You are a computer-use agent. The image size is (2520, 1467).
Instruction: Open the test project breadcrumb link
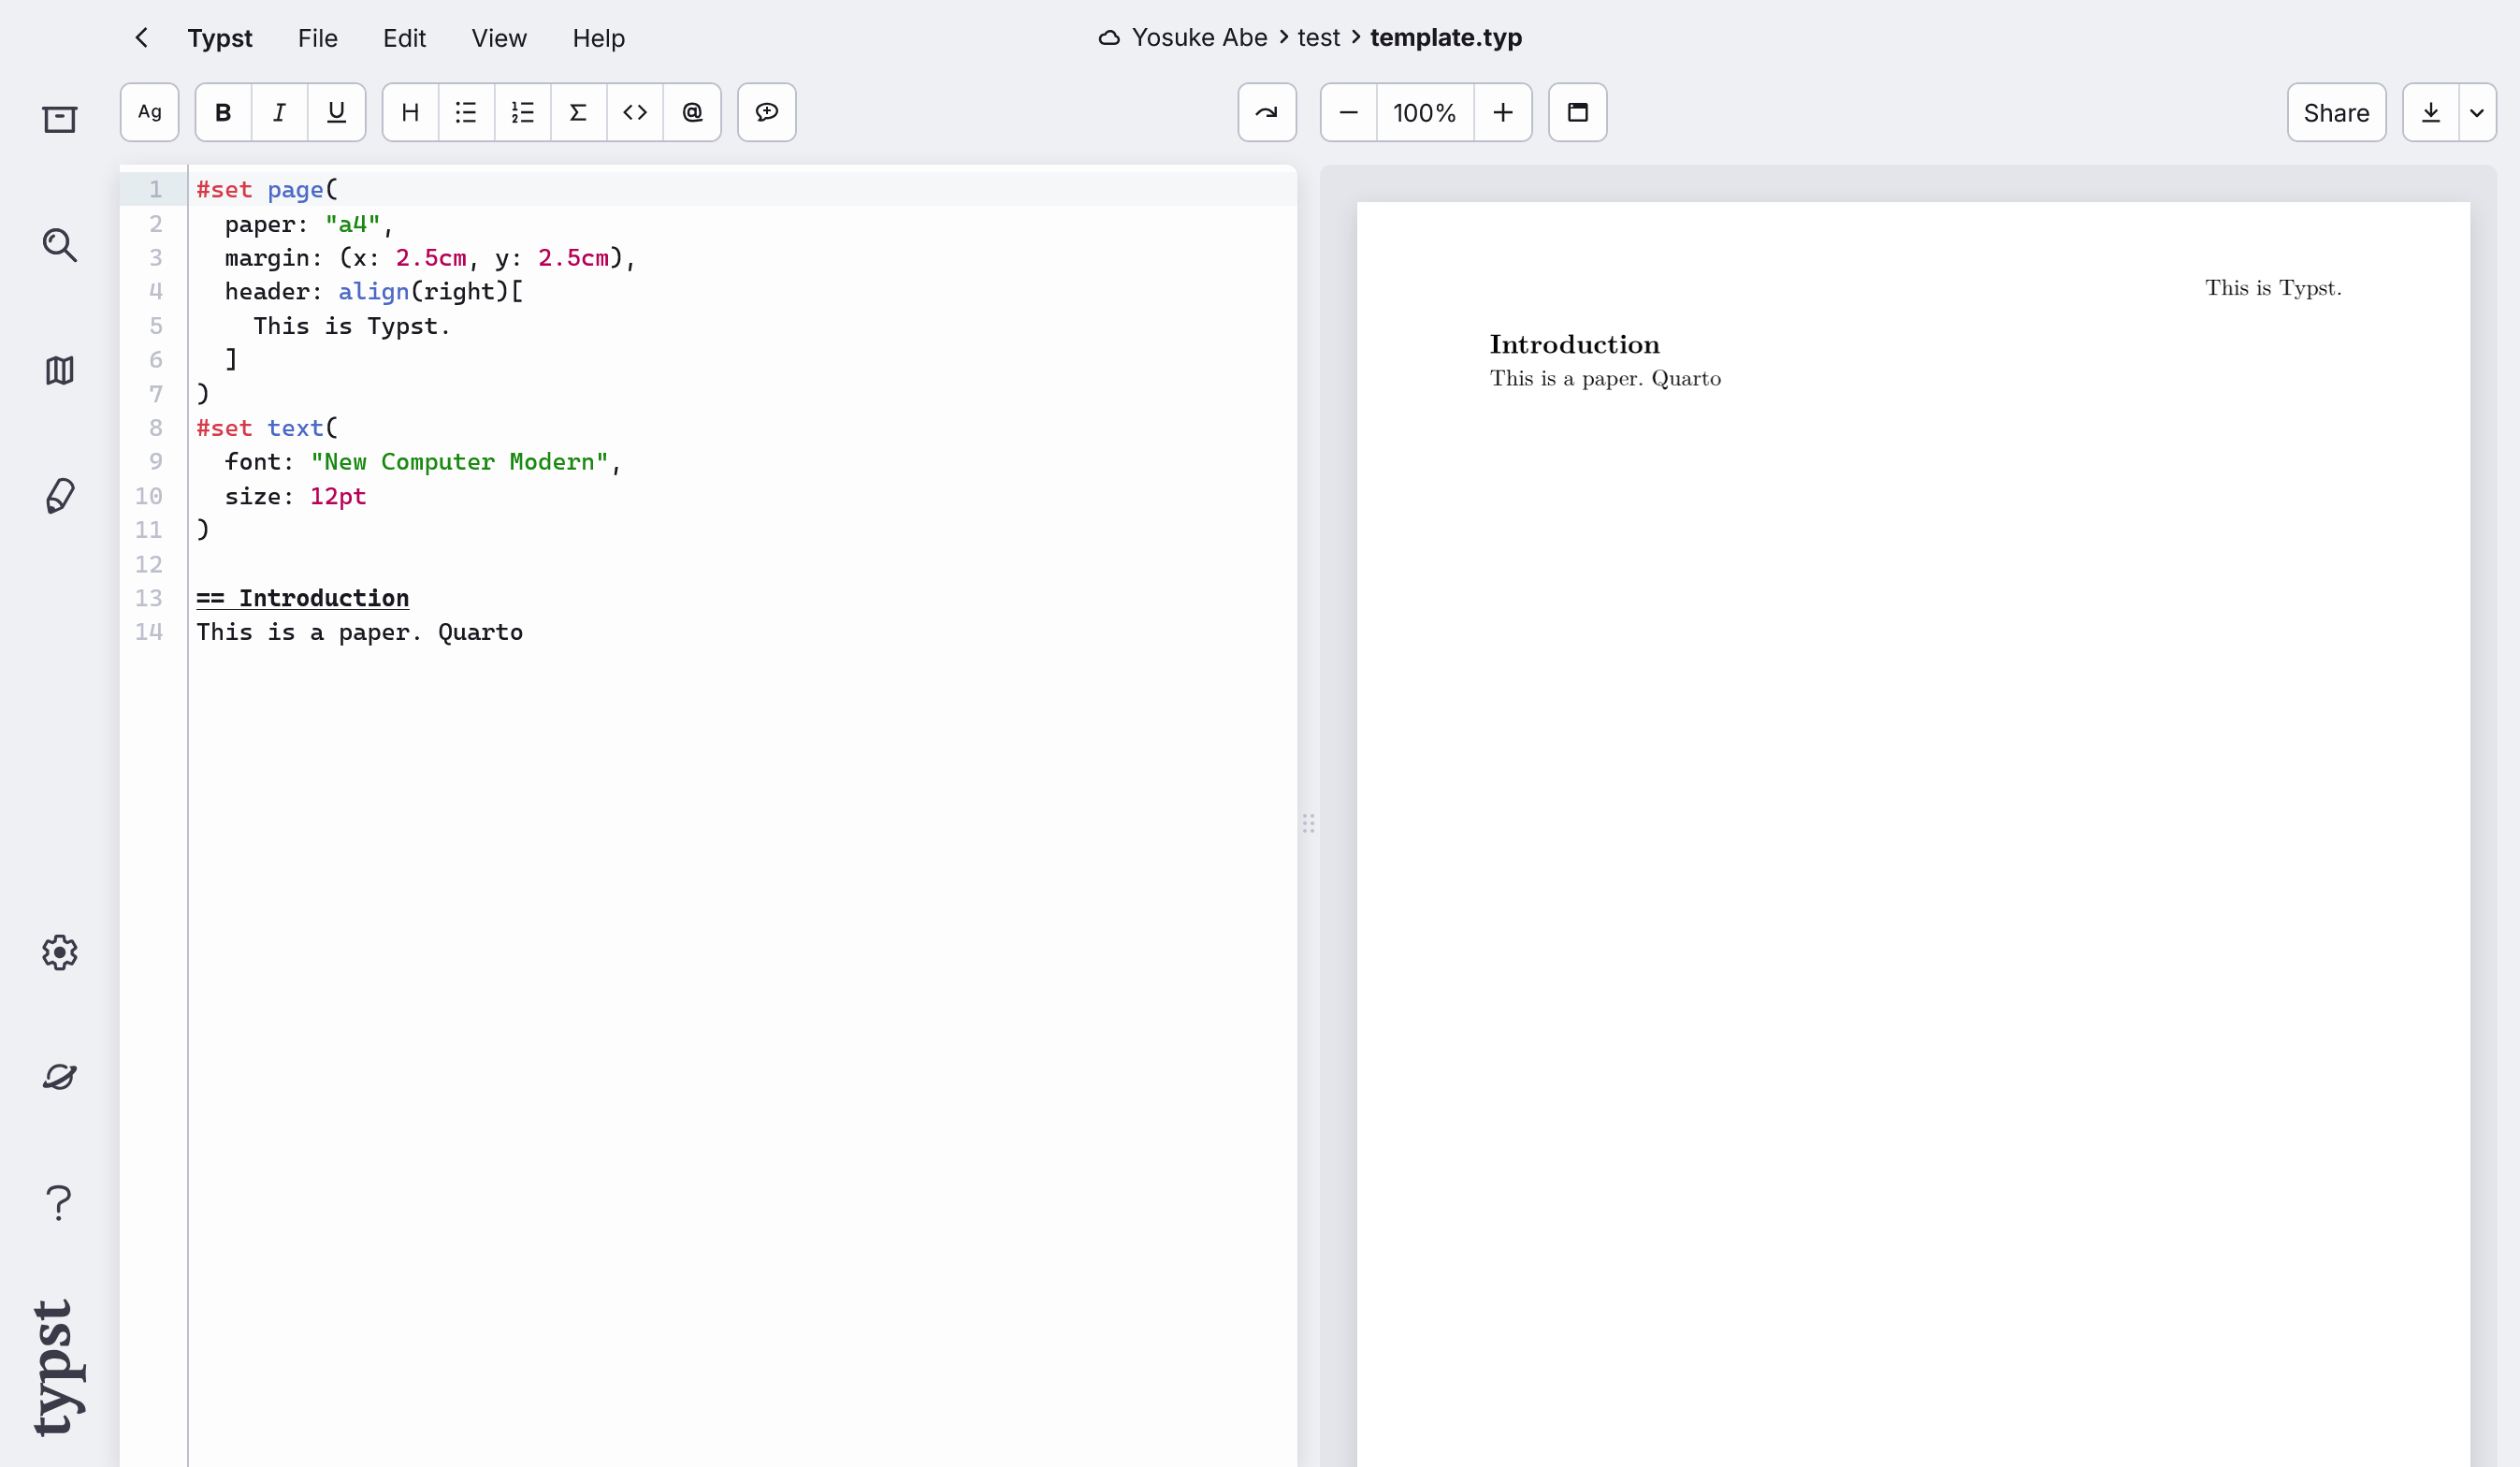click(1318, 38)
